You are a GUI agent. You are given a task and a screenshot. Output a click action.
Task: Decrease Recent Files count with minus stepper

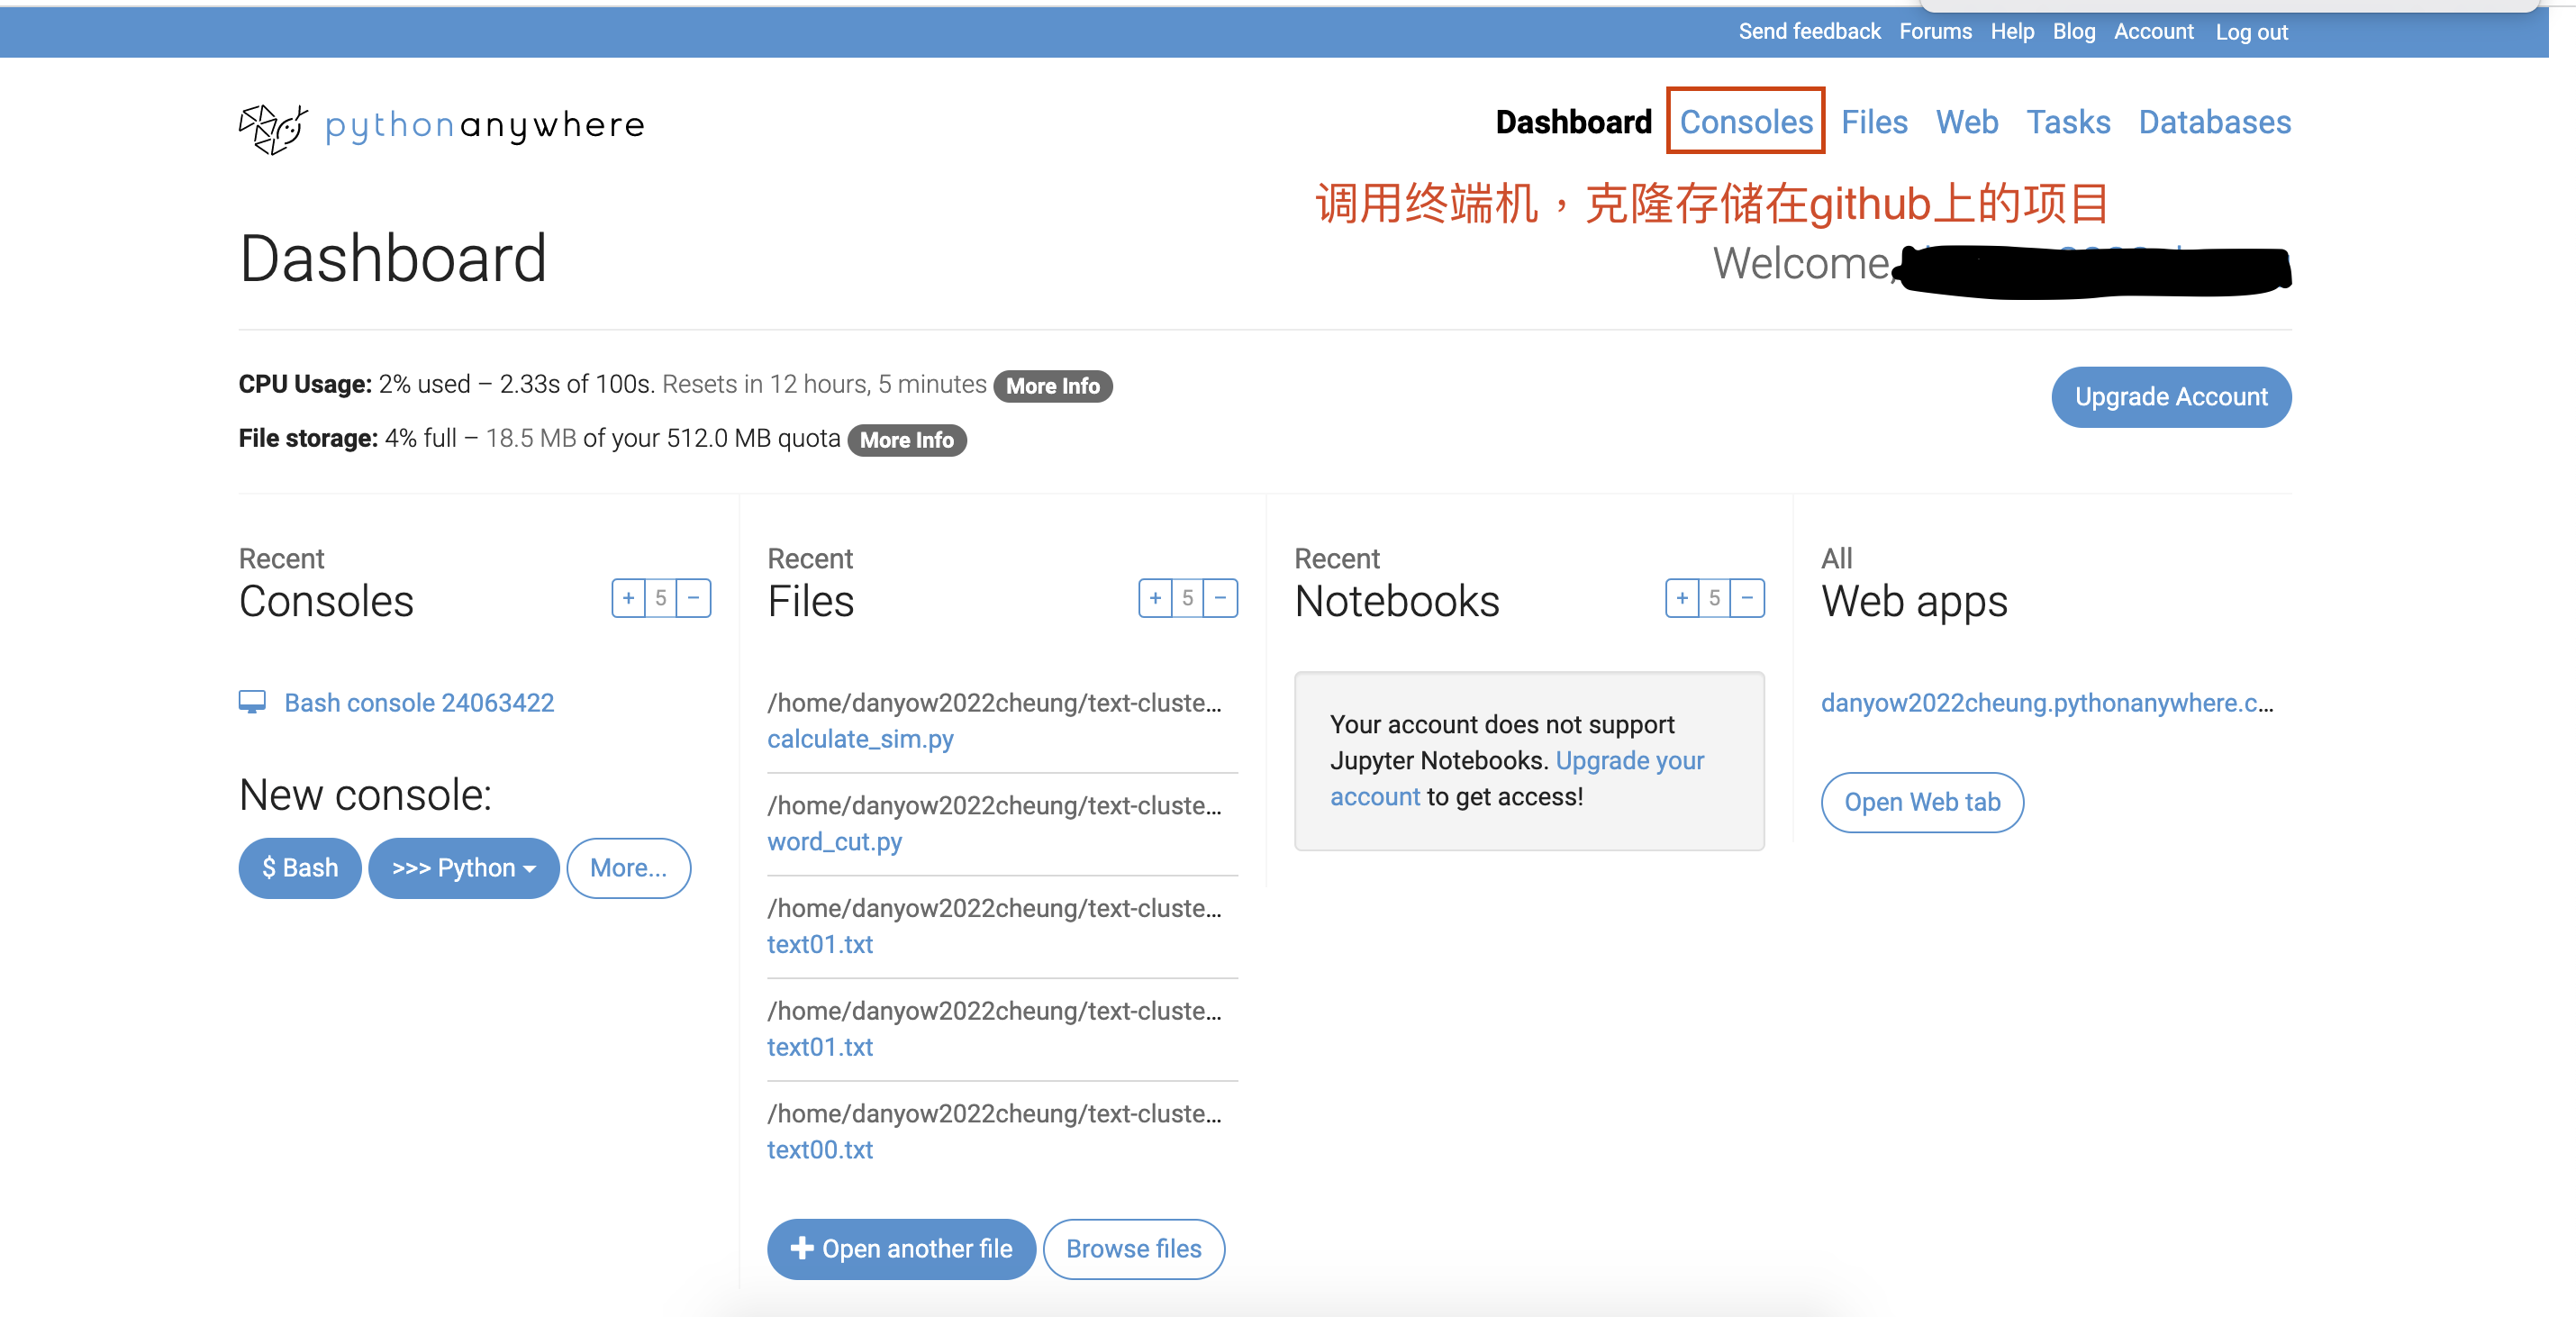click(x=1220, y=598)
